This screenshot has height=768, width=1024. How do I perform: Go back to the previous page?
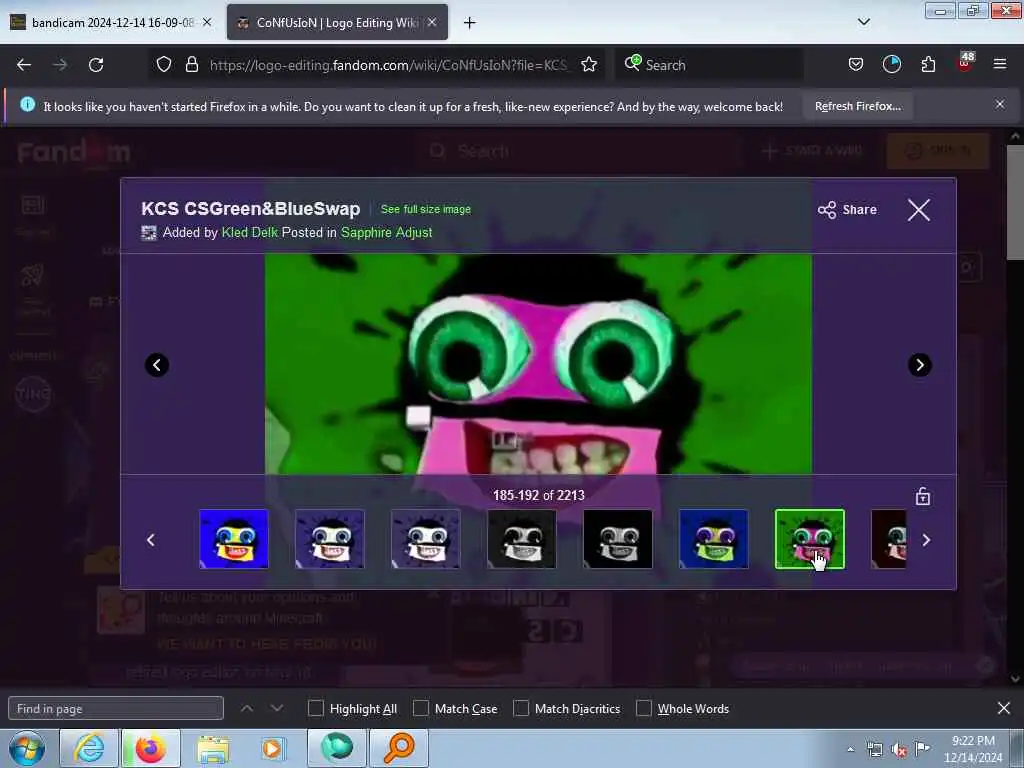point(24,65)
